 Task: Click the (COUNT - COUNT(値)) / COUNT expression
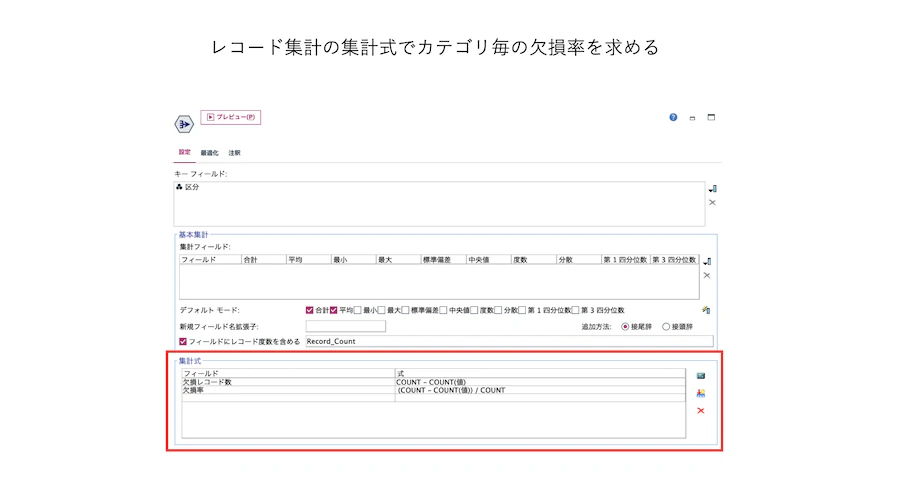click(540, 390)
